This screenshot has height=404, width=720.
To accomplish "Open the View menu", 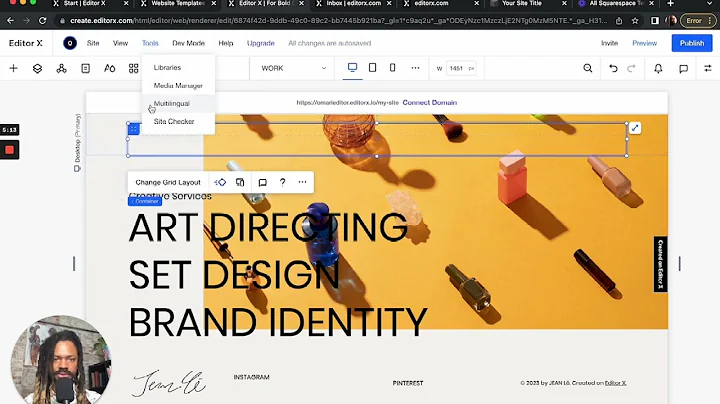I will tap(120, 43).
